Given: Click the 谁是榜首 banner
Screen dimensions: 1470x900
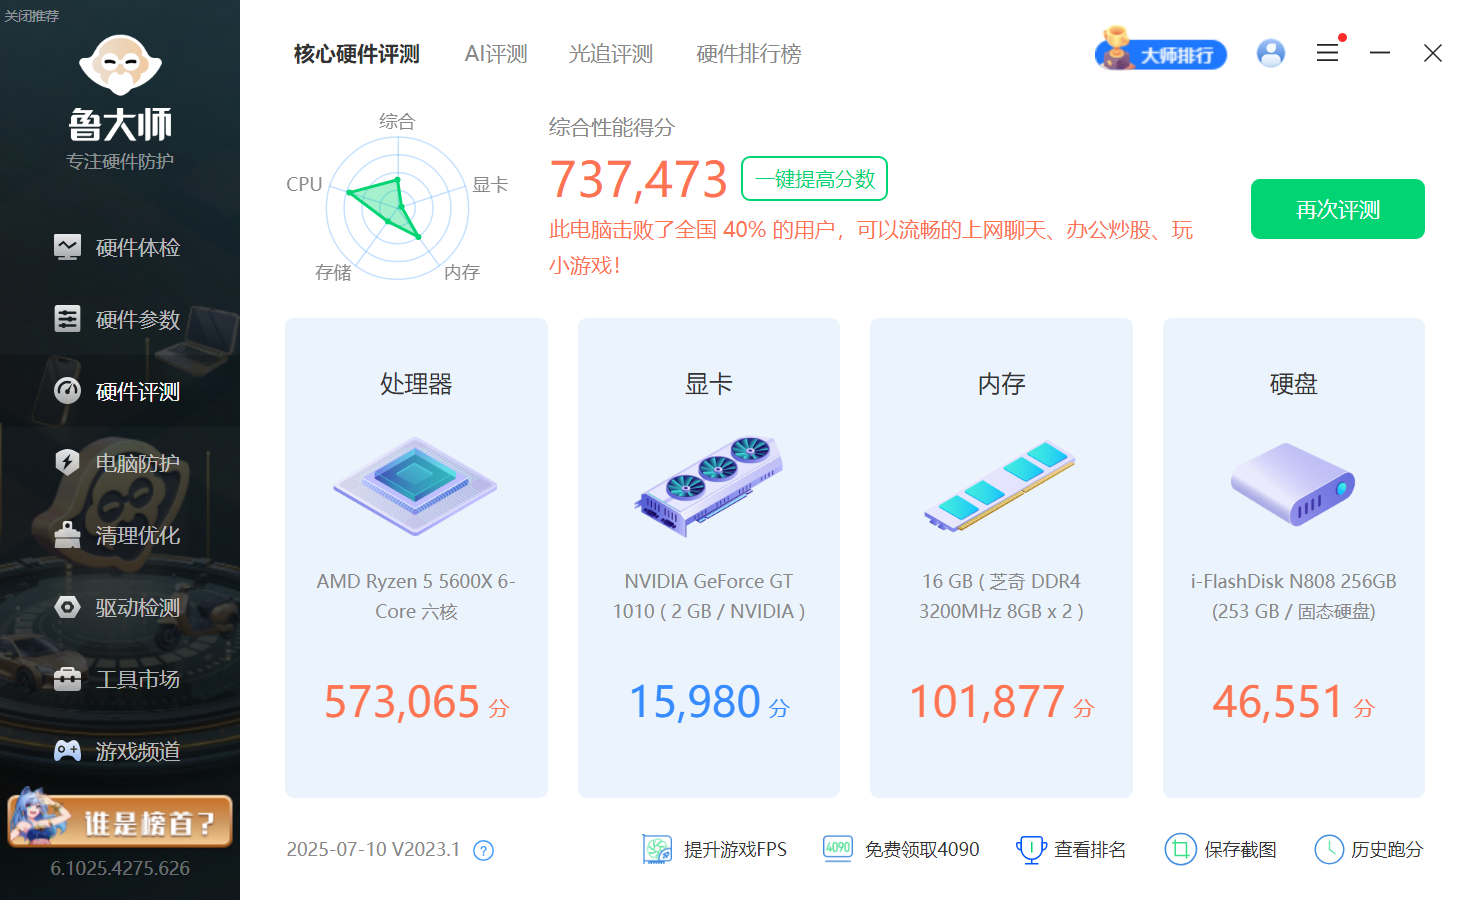Looking at the screenshot, I should coord(120,819).
